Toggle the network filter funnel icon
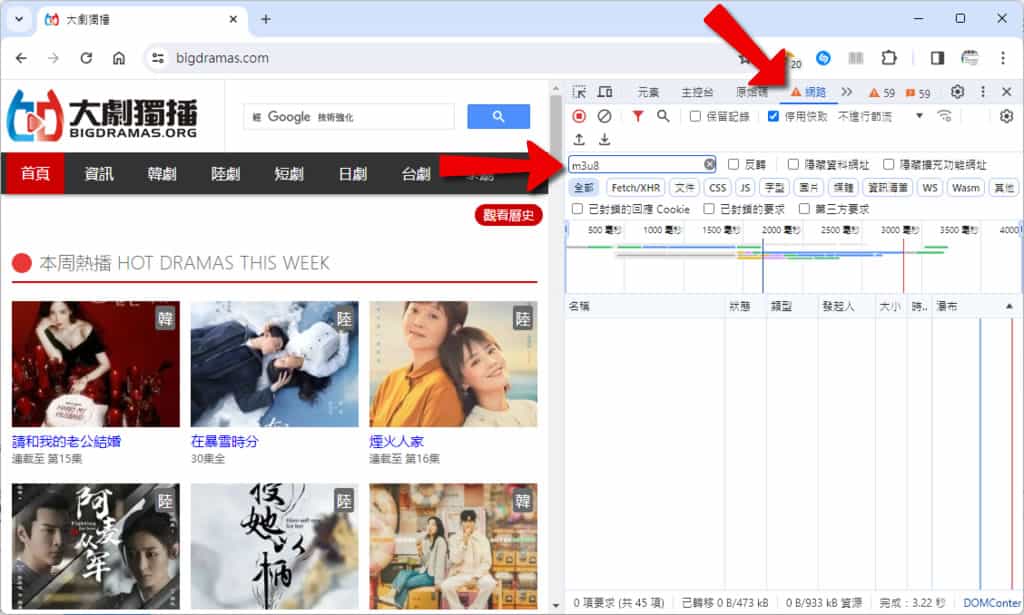Viewport: 1024px width, 615px height. click(637, 116)
